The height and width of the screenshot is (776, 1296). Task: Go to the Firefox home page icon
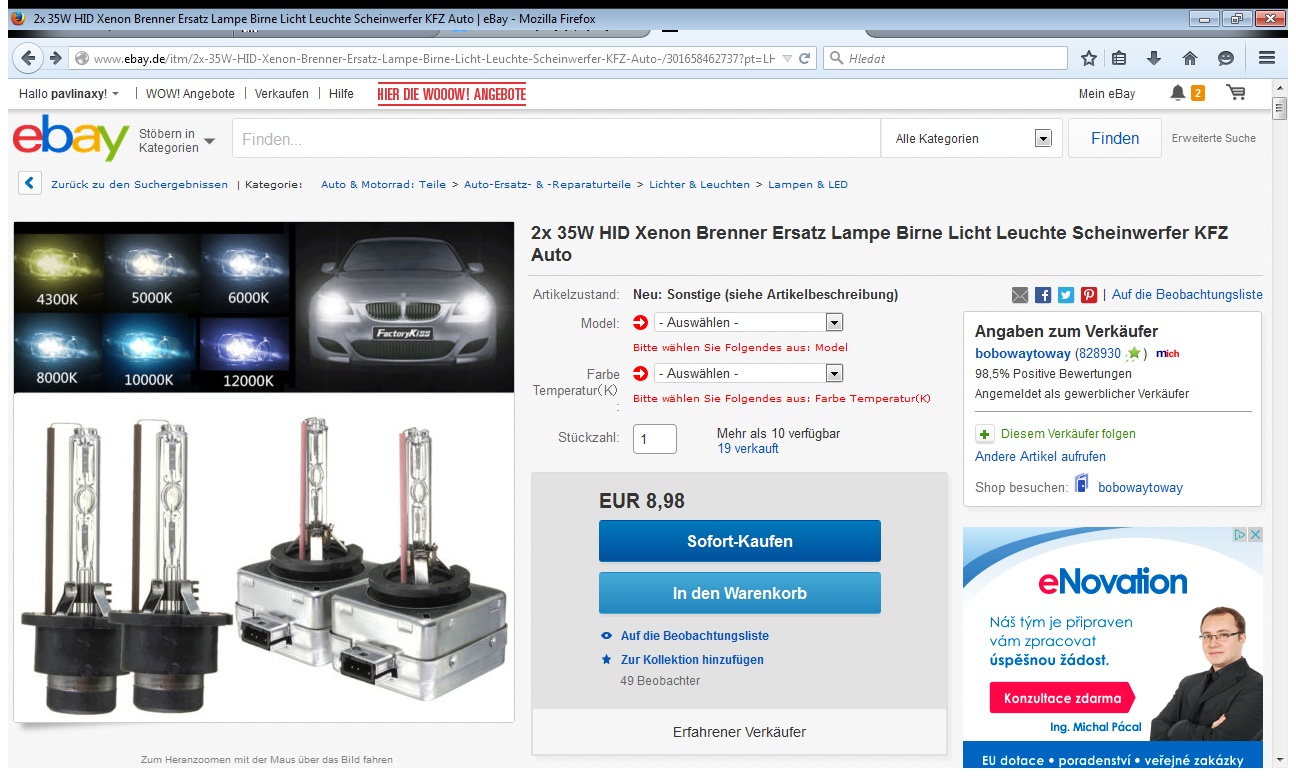pos(1190,58)
